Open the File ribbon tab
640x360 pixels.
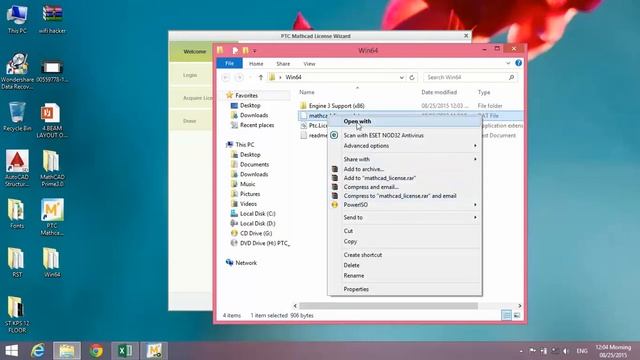point(229,63)
